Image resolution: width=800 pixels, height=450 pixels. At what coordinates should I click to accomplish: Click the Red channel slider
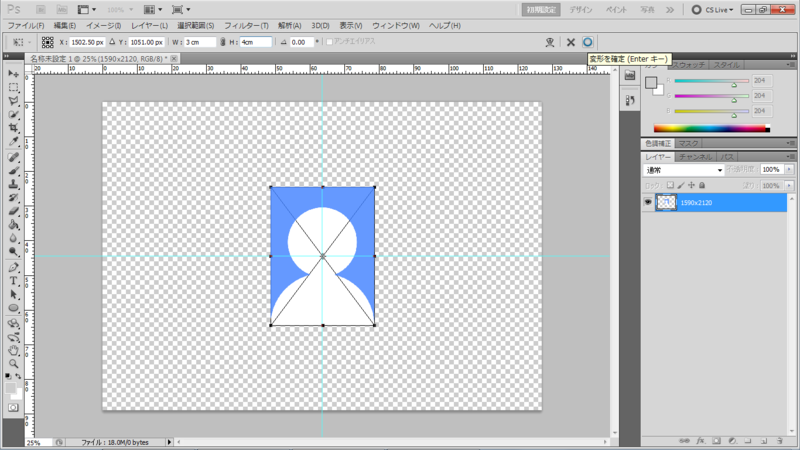pos(711,81)
